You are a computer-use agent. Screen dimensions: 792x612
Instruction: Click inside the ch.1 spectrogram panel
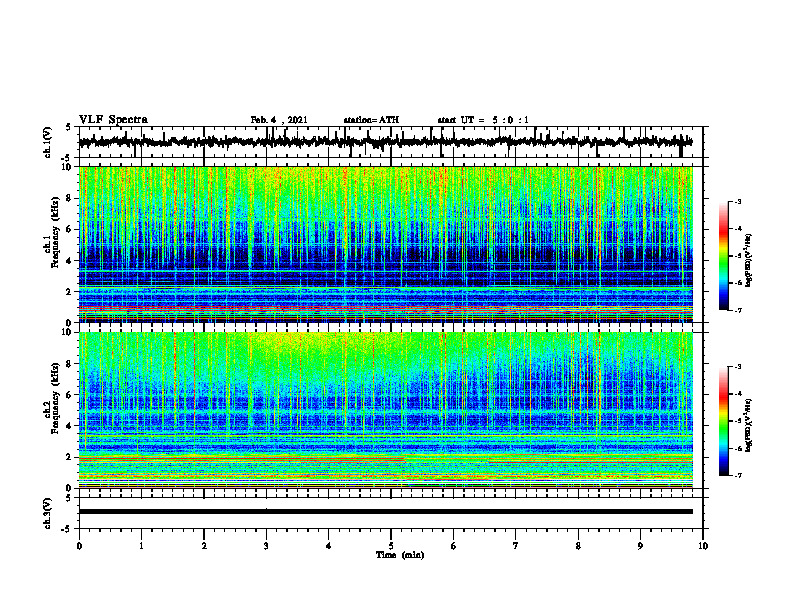385,244
